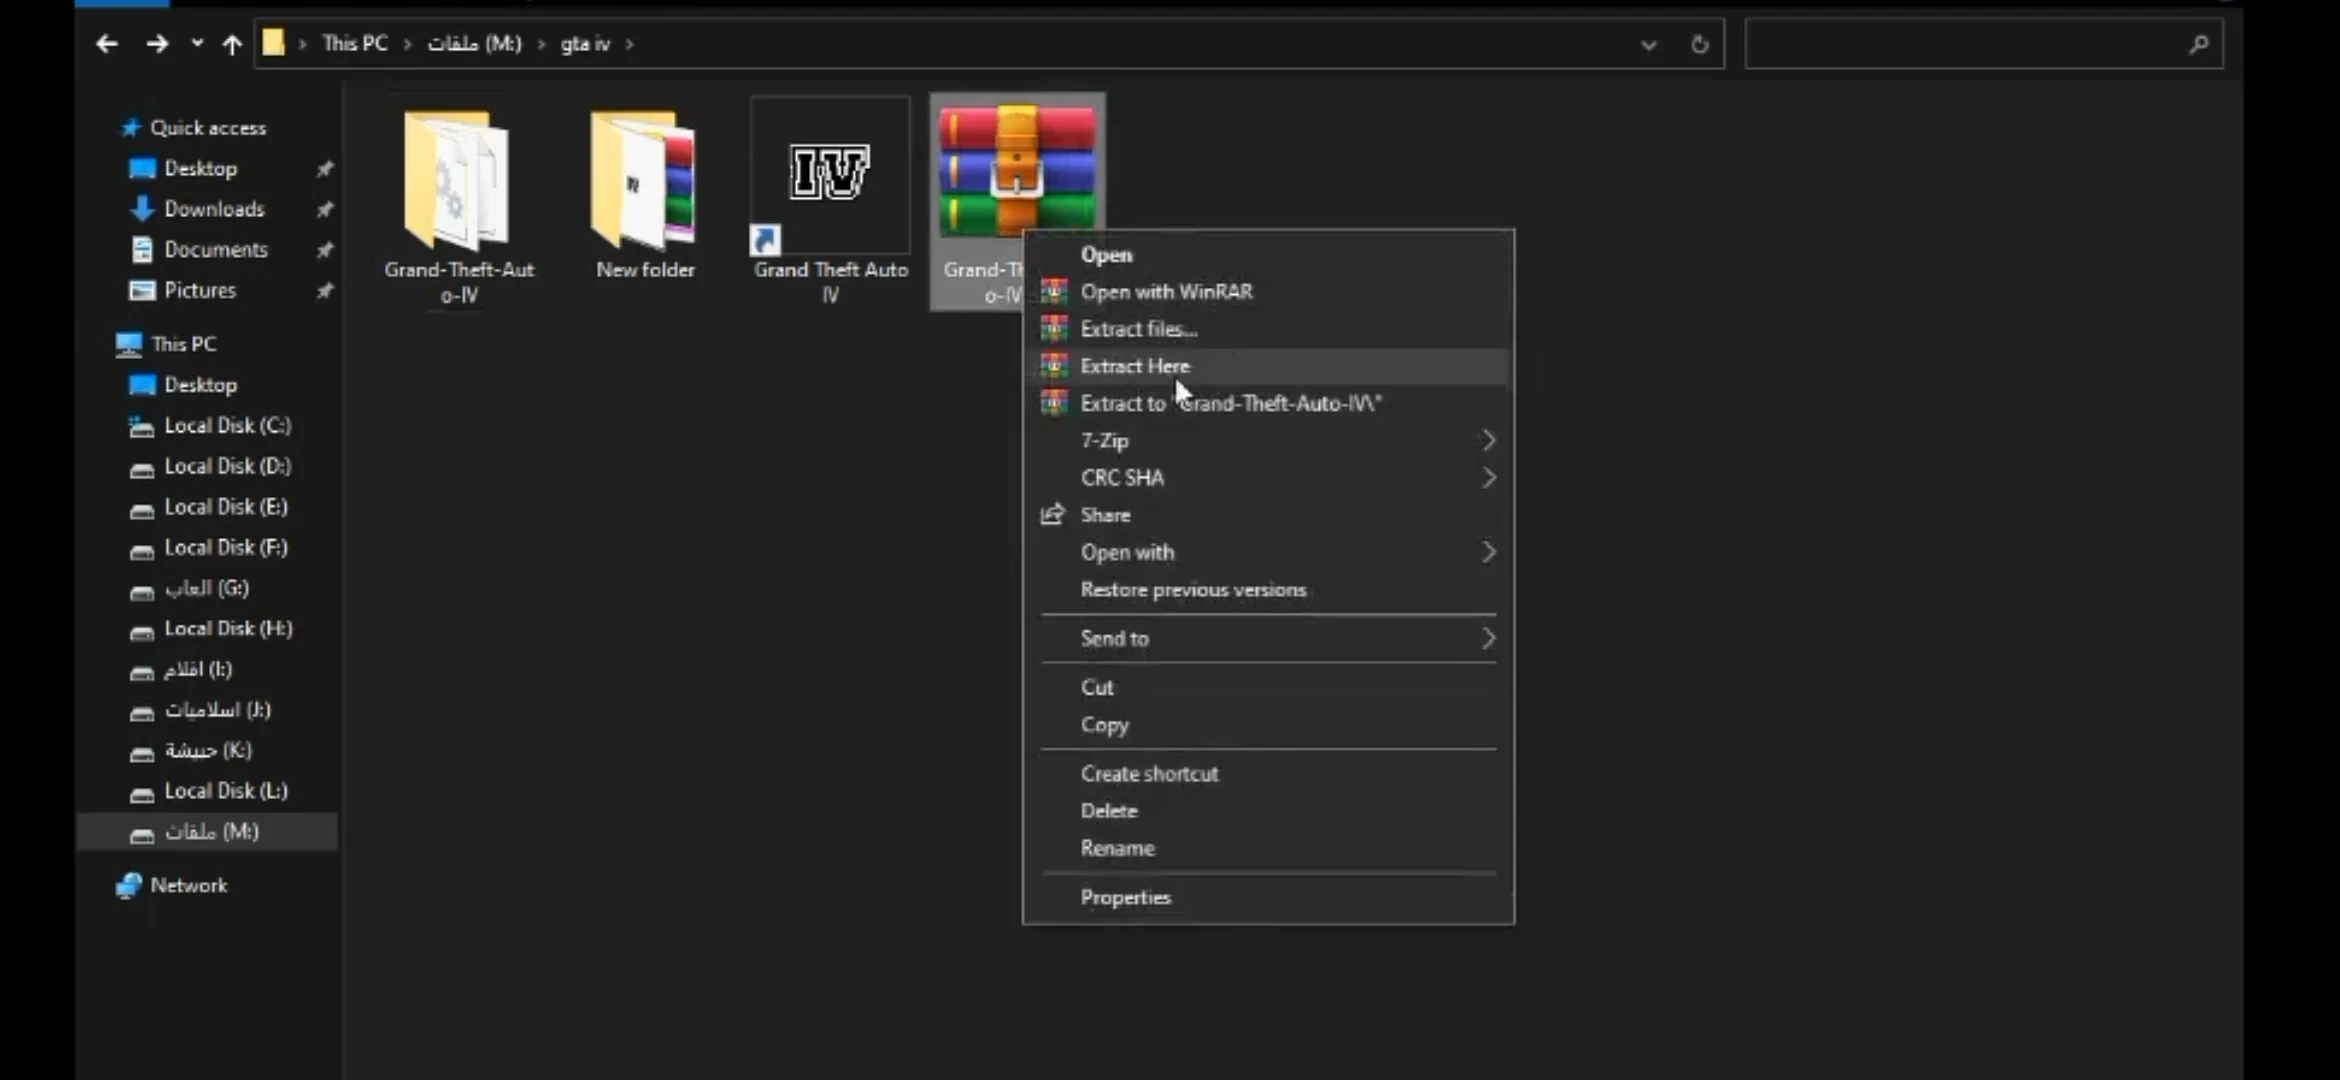
Task: Show the recent locations dropdown arrow
Action: (197, 44)
